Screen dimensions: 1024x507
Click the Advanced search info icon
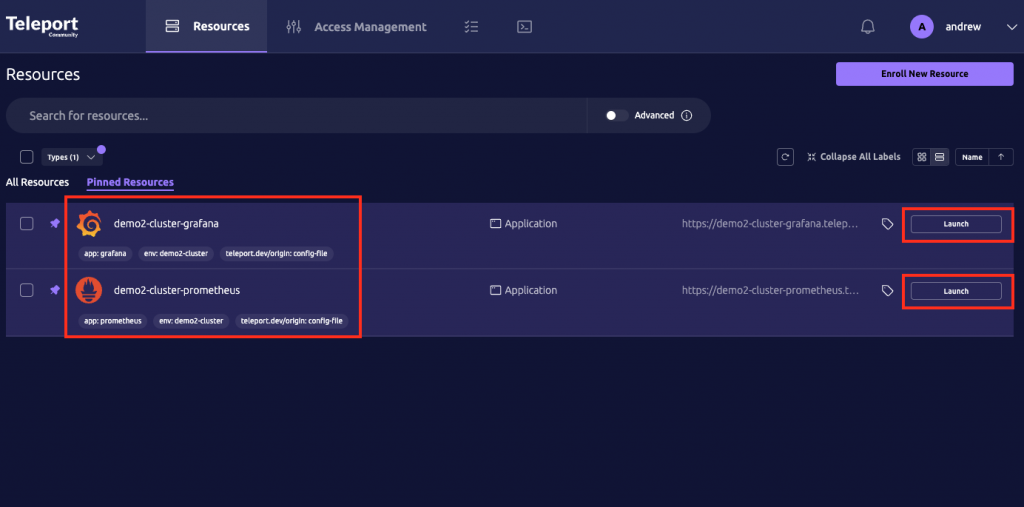(686, 116)
